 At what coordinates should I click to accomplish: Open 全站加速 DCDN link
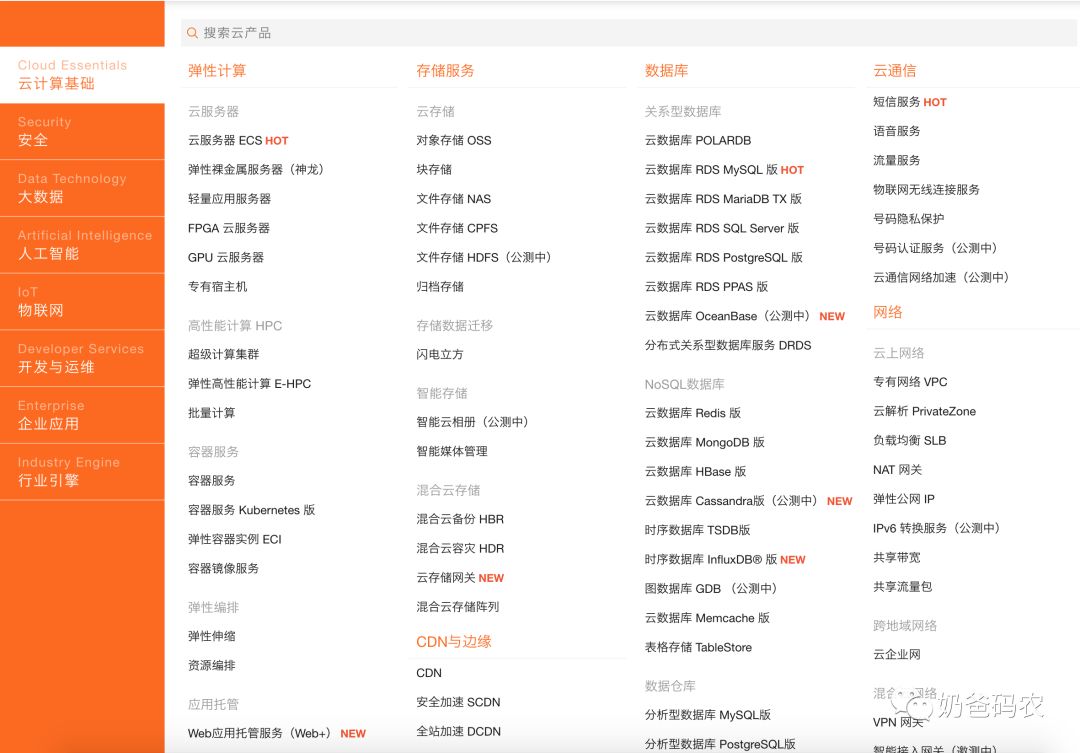click(458, 732)
